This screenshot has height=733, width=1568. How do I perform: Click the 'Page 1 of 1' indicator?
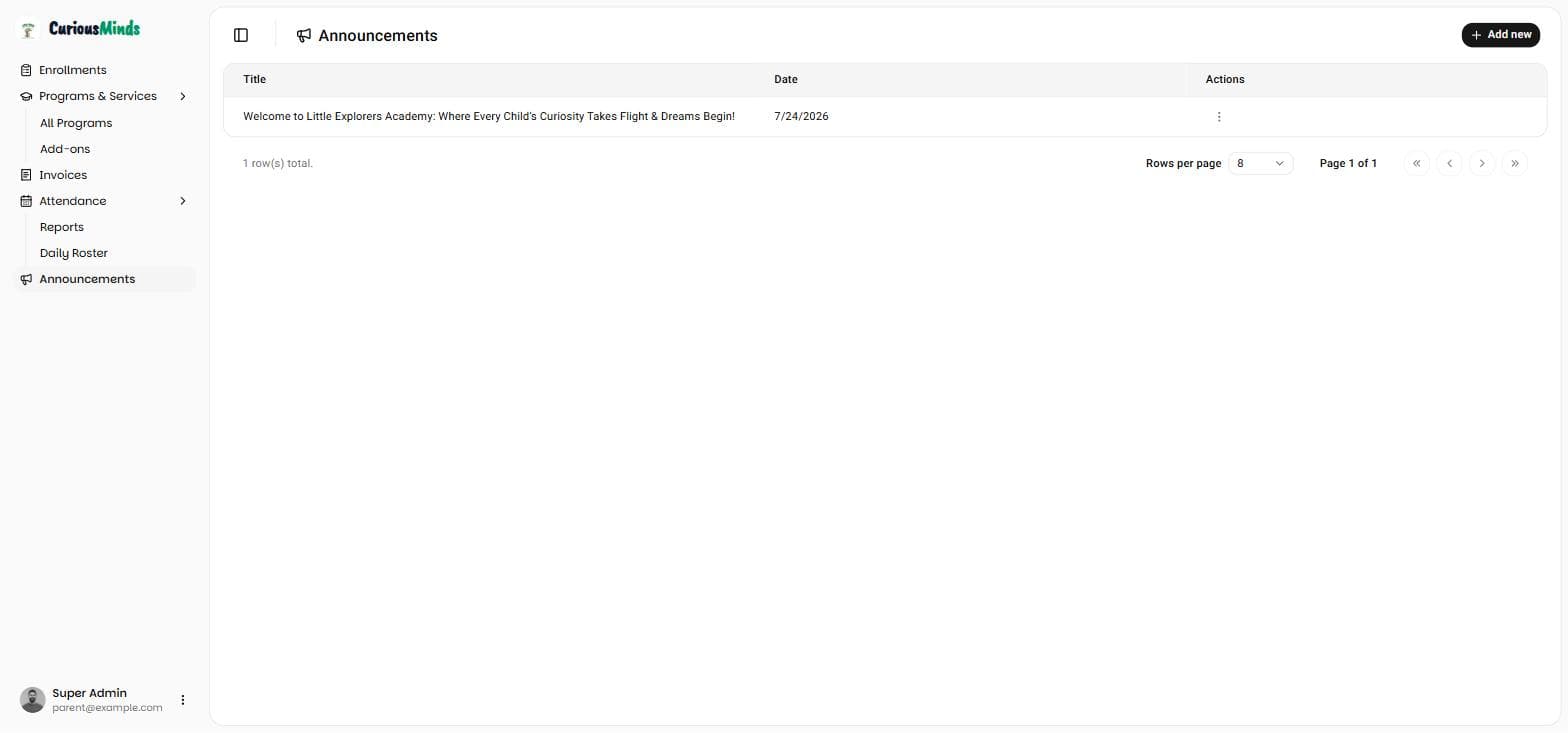pyautogui.click(x=1348, y=163)
